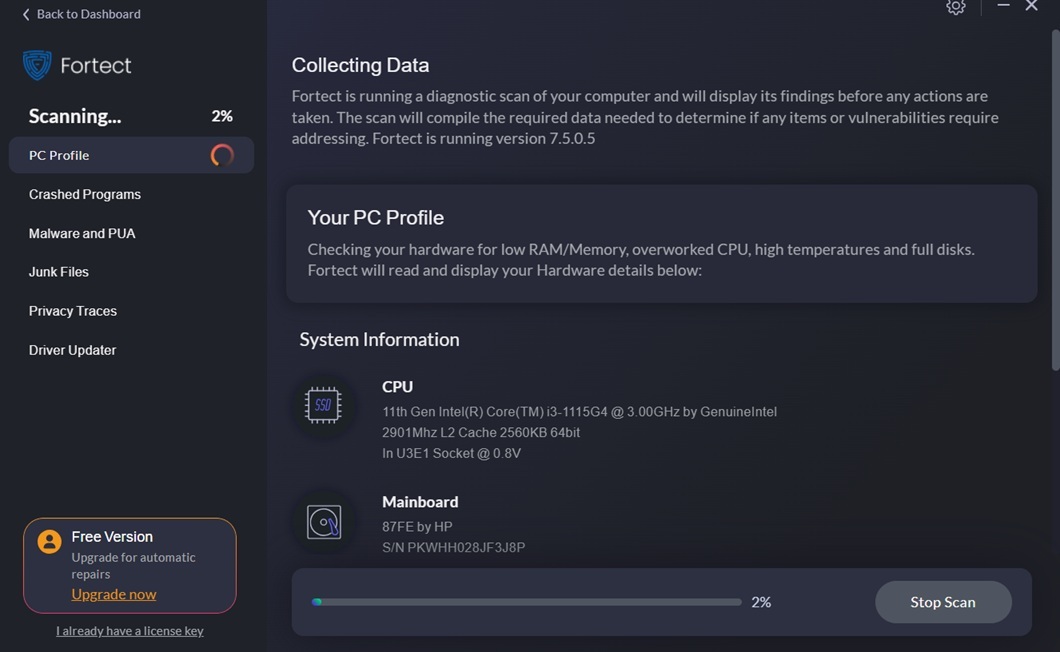Open the Privacy Traces section
The width and height of the screenshot is (1060, 652).
point(72,311)
